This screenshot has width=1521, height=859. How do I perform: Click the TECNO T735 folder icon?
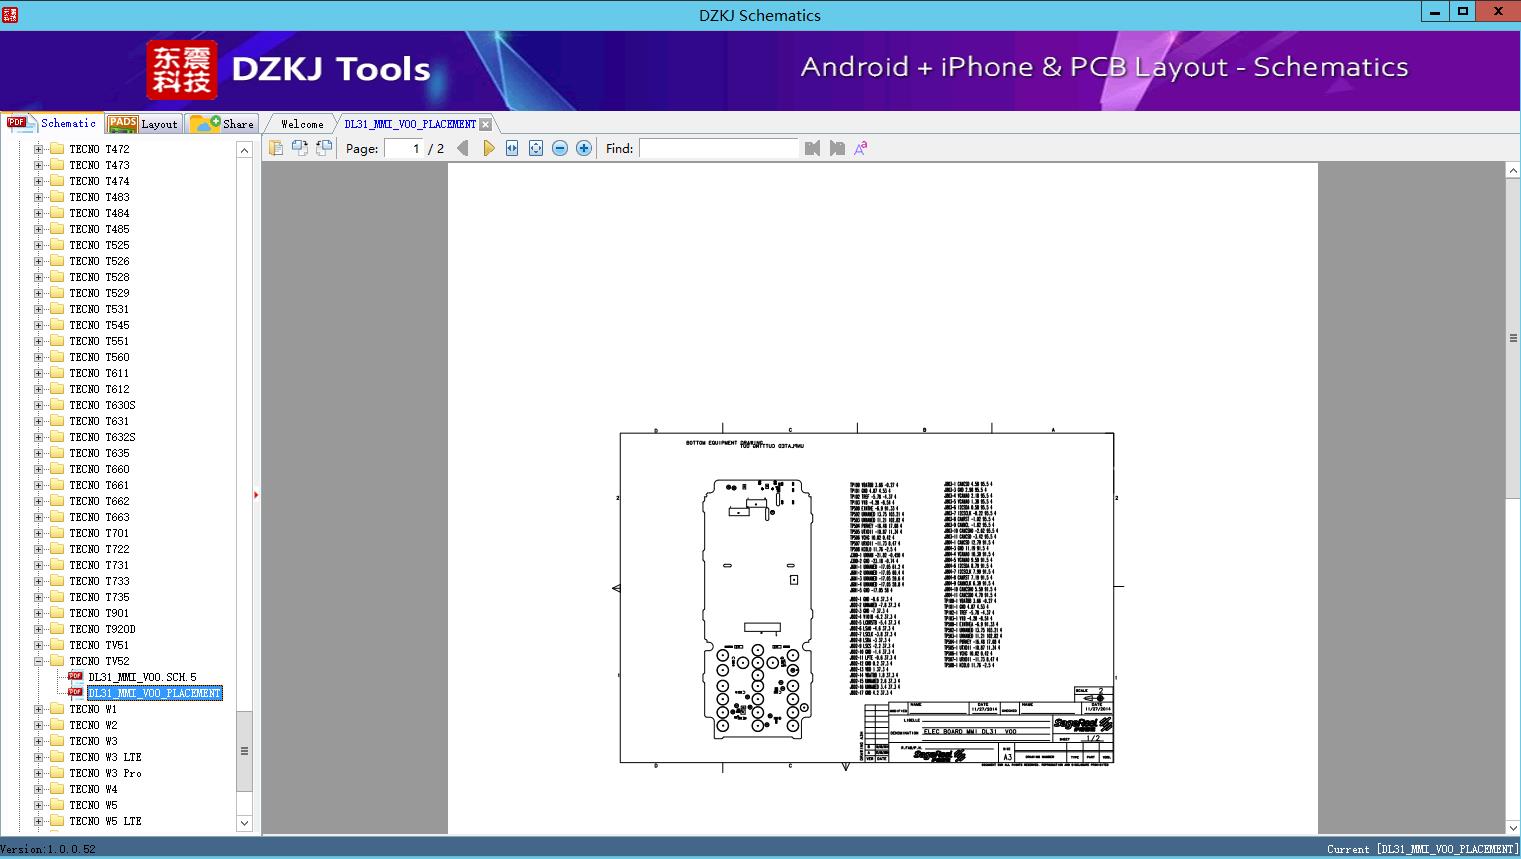tap(57, 597)
